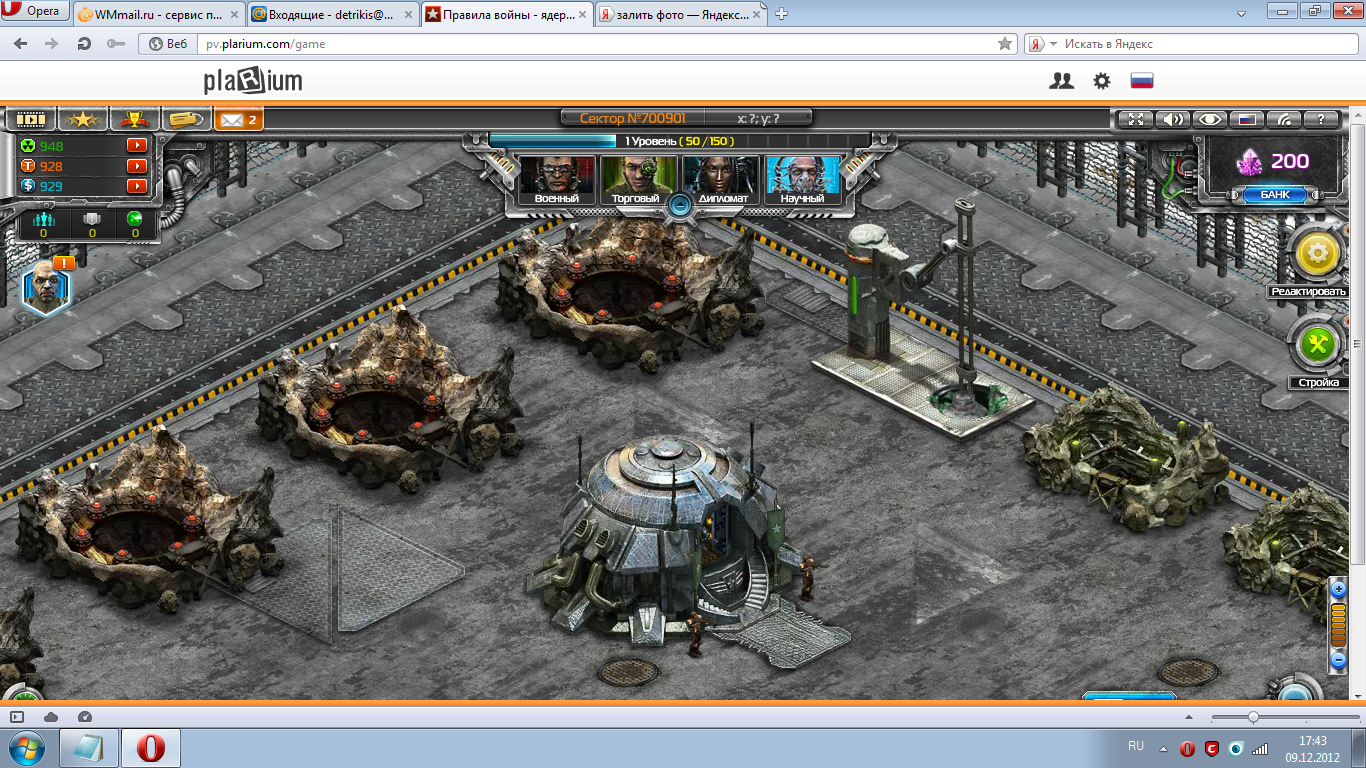Open the Opera menu button
1366x768 pixels.
34,12
